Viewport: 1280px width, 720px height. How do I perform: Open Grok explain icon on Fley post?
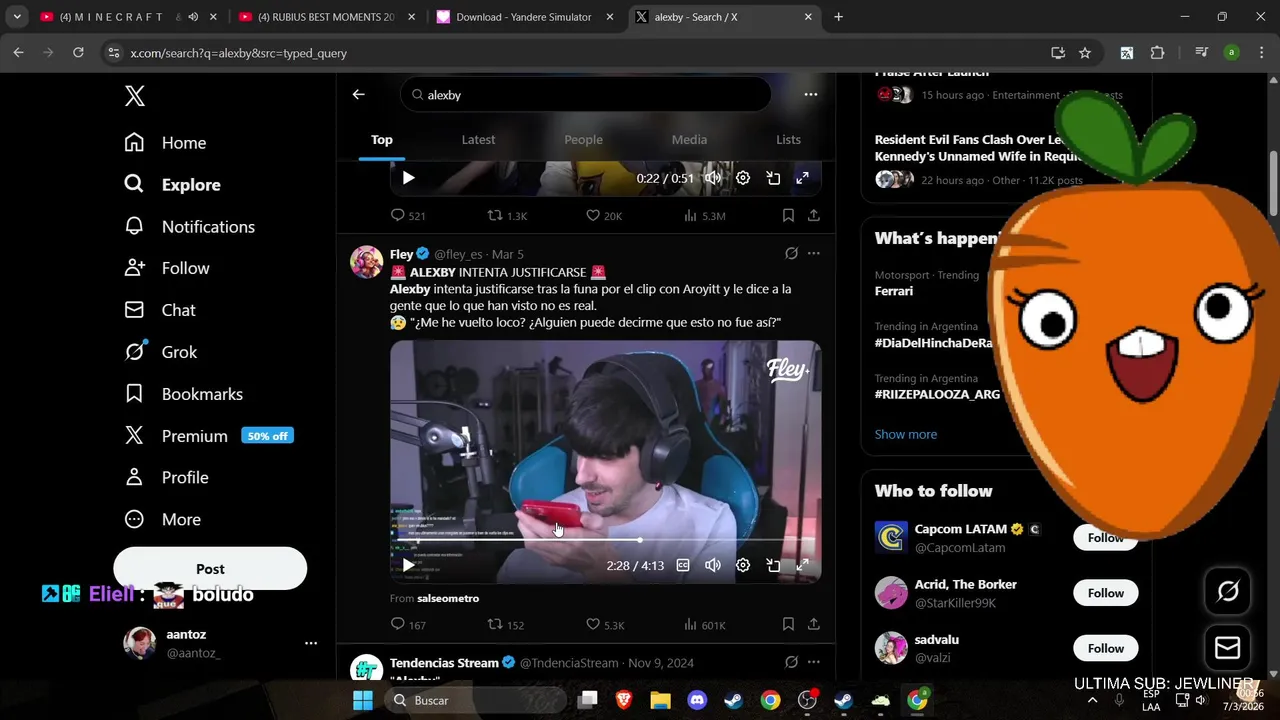[x=791, y=254]
